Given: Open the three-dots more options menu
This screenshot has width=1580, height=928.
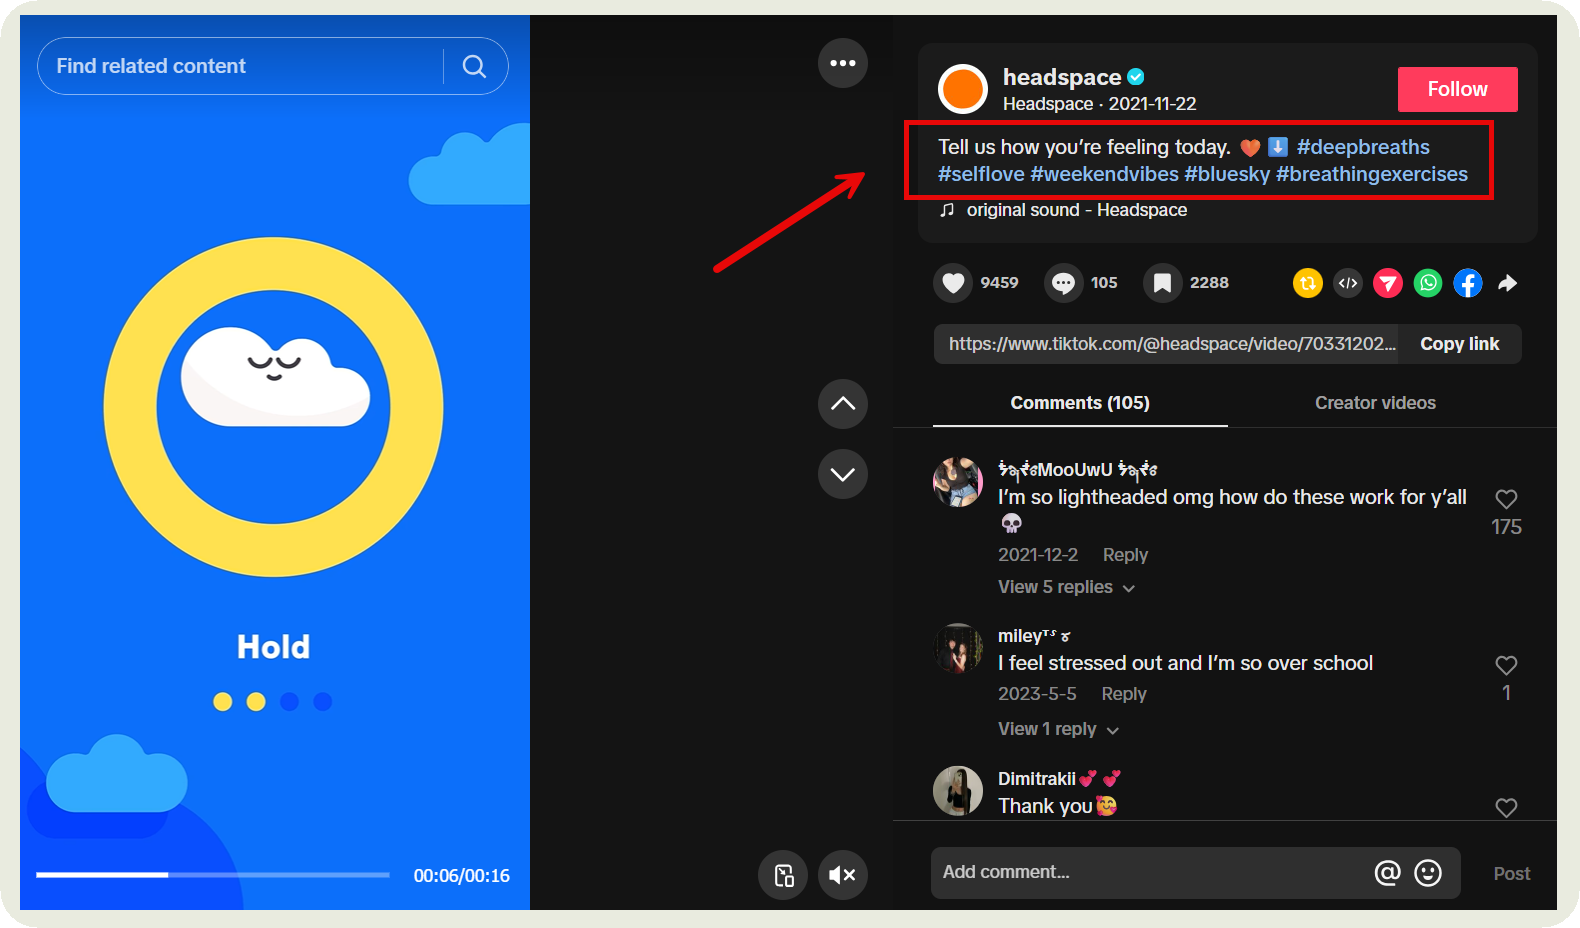Looking at the screenshot, I should [843, 63].
